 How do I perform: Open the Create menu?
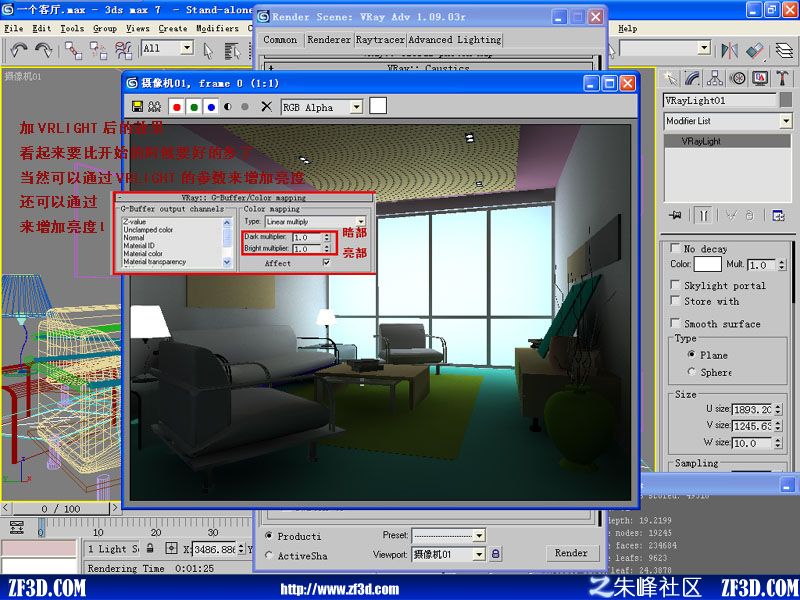[x=173, y=29]
